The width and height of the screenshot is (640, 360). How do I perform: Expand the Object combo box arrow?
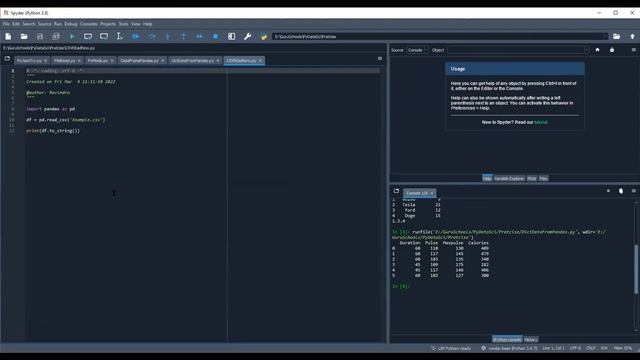(587, 50)
